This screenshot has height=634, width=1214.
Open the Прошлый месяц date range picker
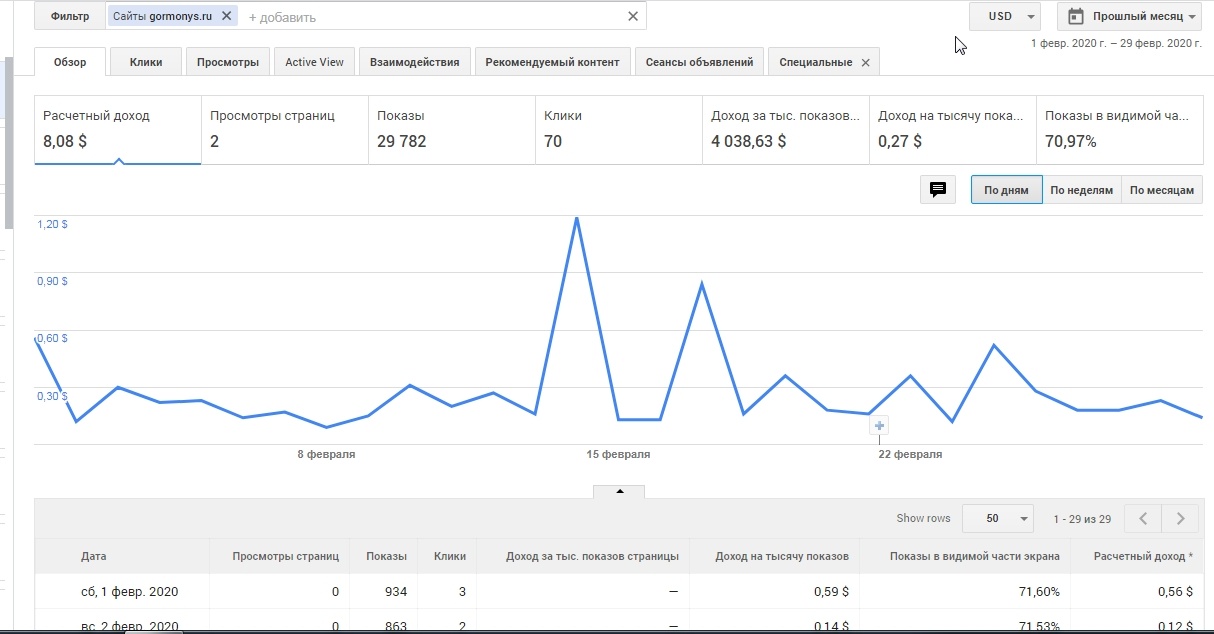1129,16
